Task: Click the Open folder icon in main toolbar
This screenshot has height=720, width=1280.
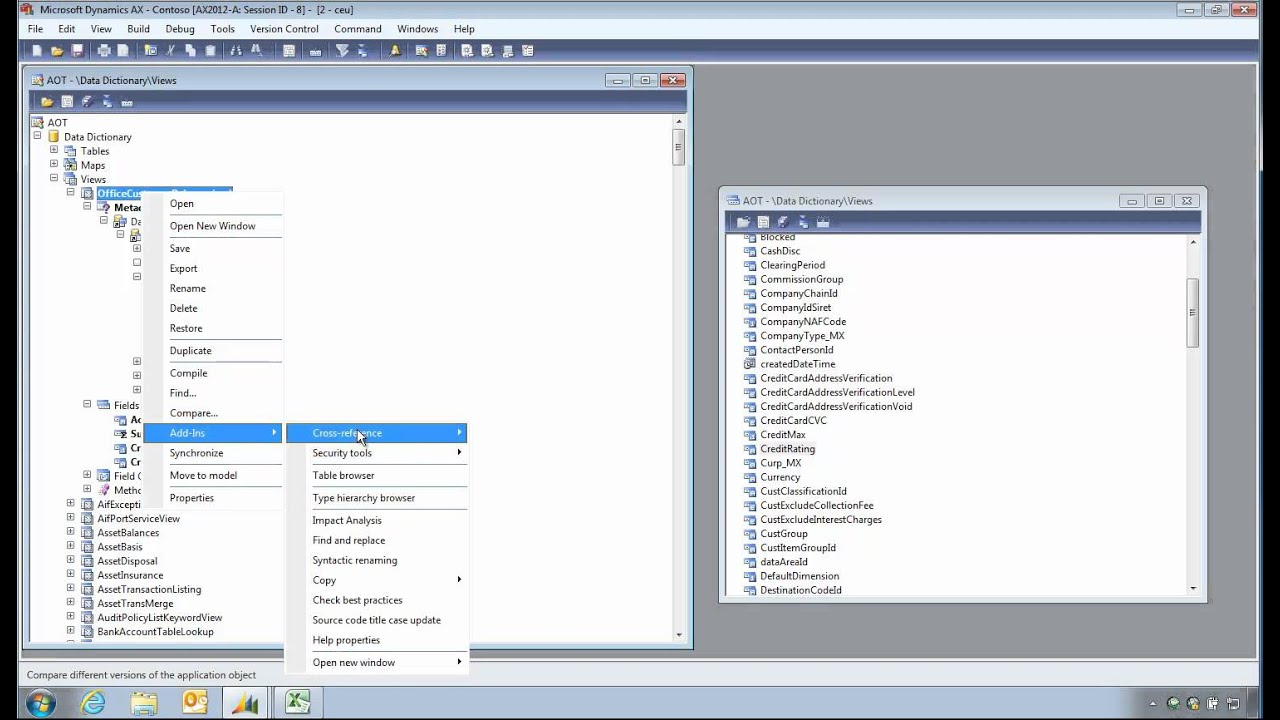Action: [x=57, y=51]
